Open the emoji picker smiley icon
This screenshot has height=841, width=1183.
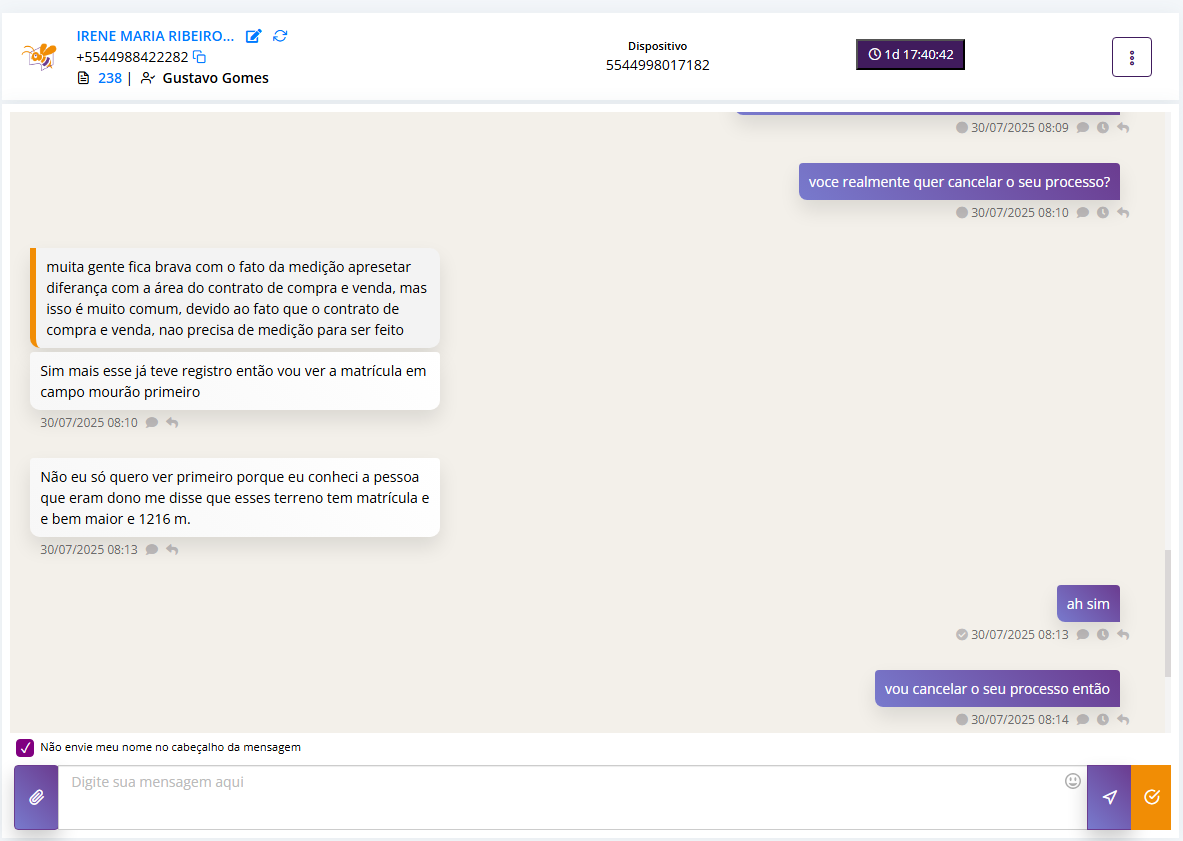pyautogui.click(x=1073, y=781)
